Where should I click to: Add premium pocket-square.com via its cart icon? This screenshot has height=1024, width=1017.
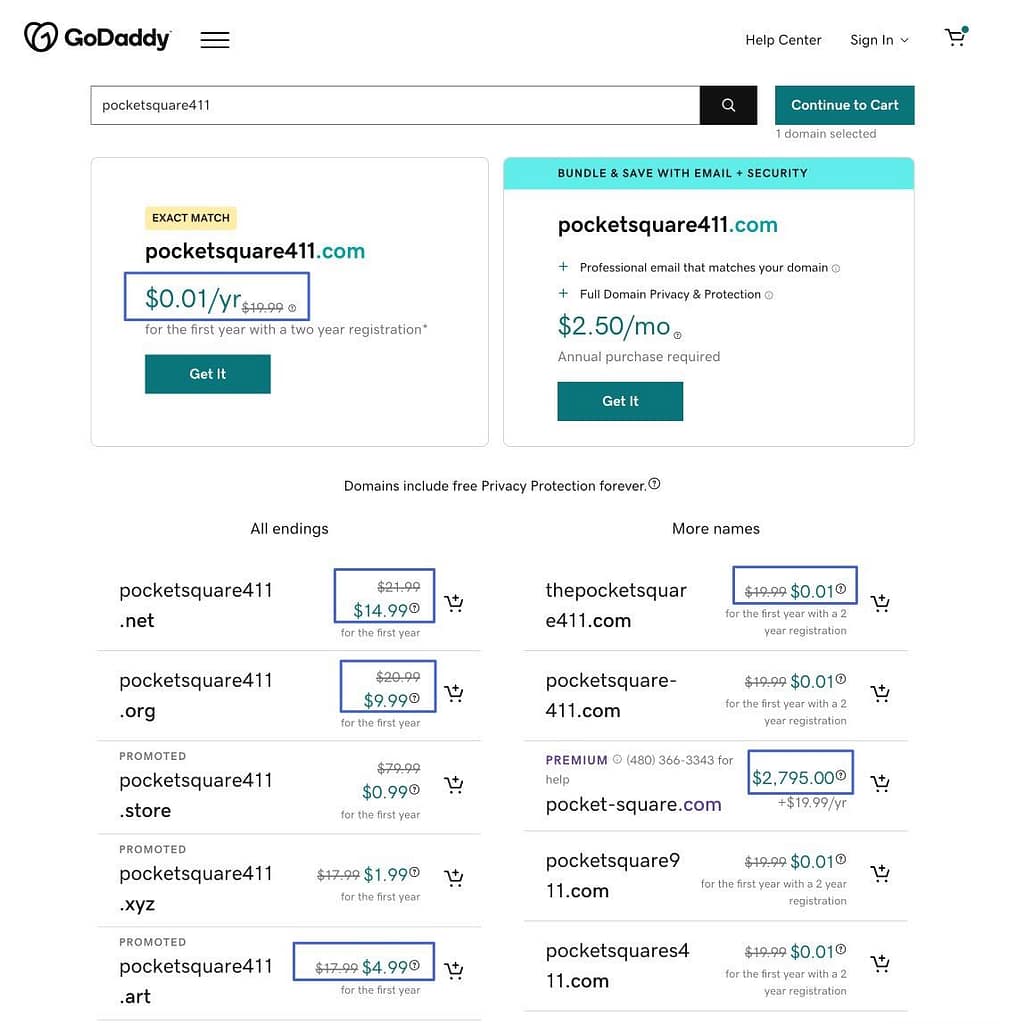point(880,783)
